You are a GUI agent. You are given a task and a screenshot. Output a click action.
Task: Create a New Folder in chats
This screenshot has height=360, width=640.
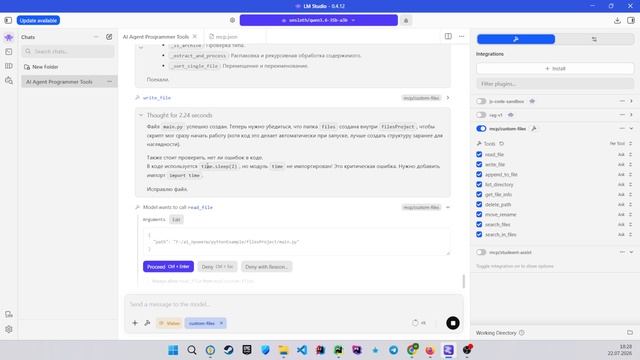[41, 67]
